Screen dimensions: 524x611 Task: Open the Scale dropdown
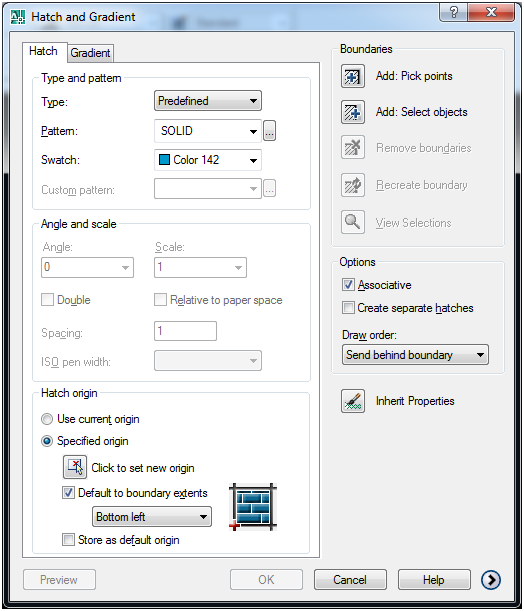pyautogui.click(x=200, y=267)
